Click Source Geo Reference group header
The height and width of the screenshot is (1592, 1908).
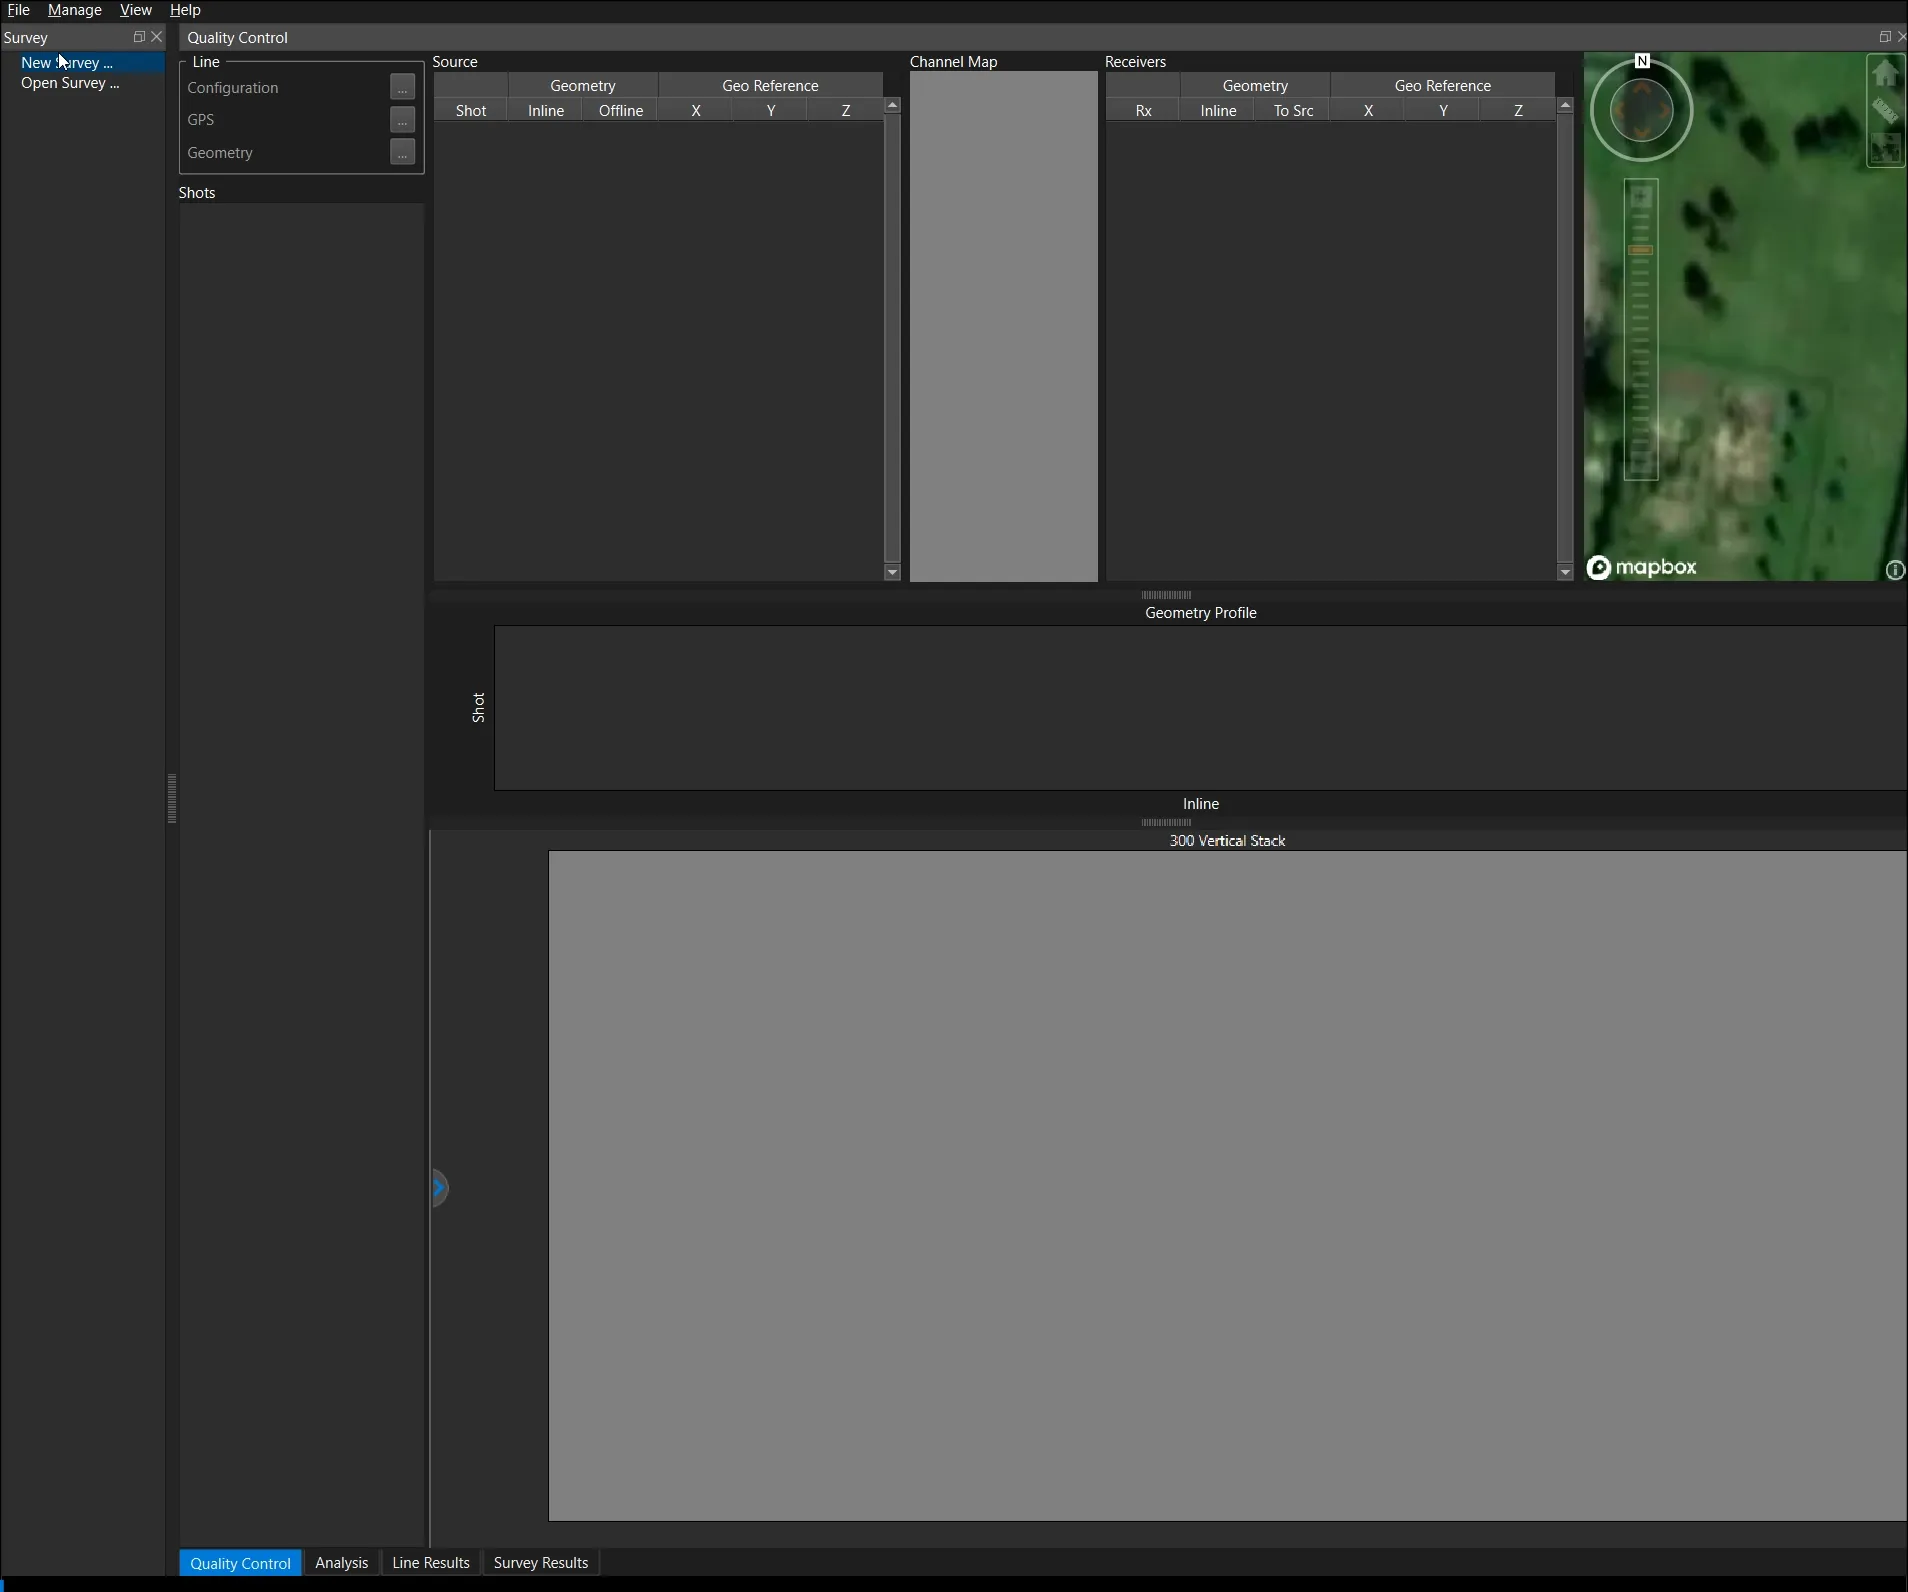pyautogui.click(x=770, y=86)
